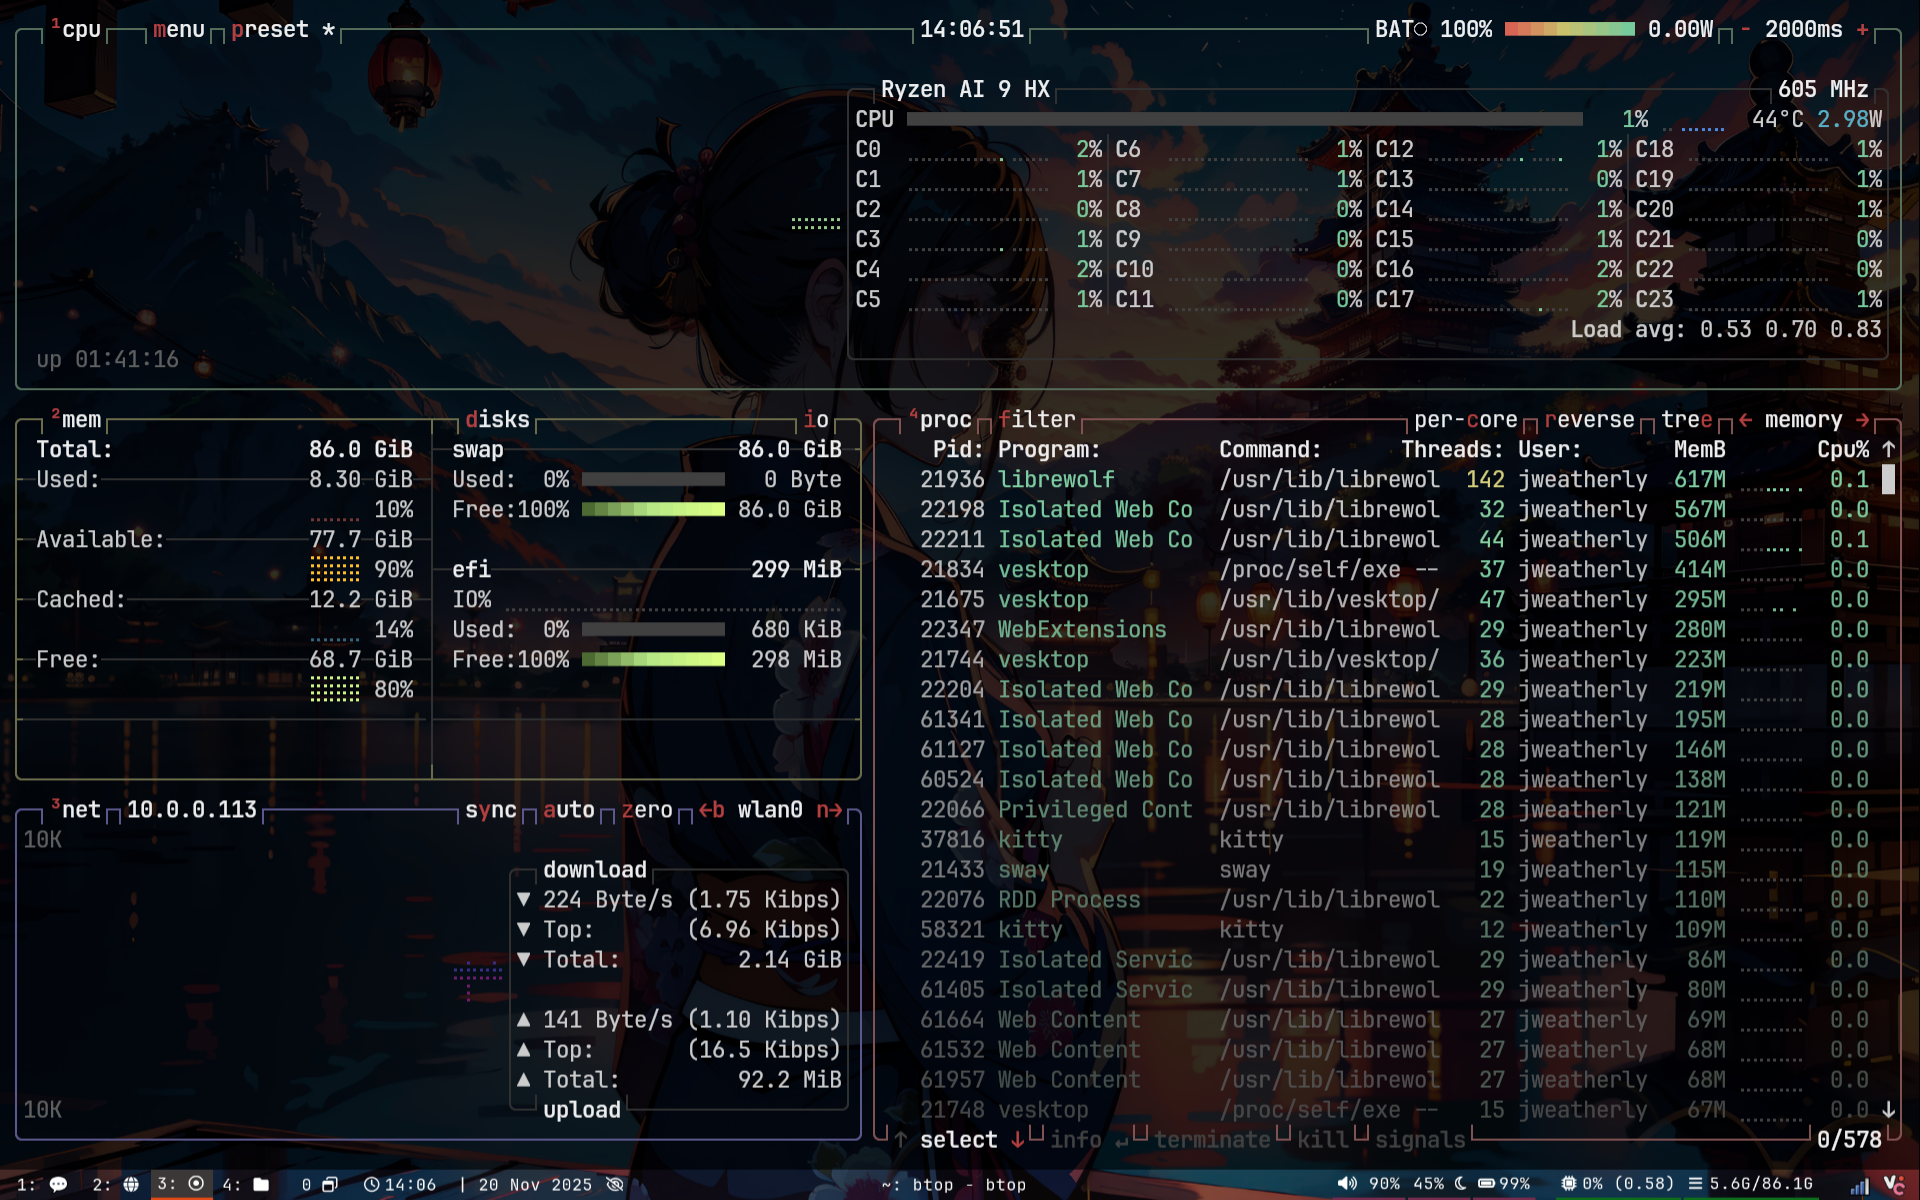Image resolution: width=1920 pixels, height=1200 pixels.
Task: Click the battery icon in status bar
Action: 1487,1183
